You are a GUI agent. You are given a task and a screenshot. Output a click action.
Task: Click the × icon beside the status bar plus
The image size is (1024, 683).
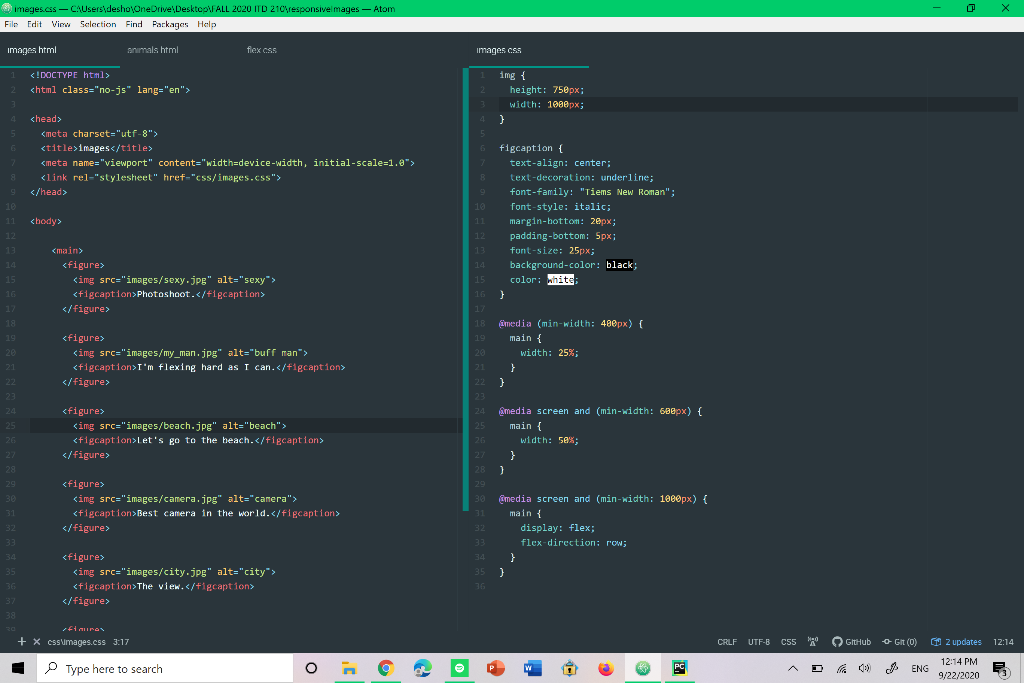[36, 642]
